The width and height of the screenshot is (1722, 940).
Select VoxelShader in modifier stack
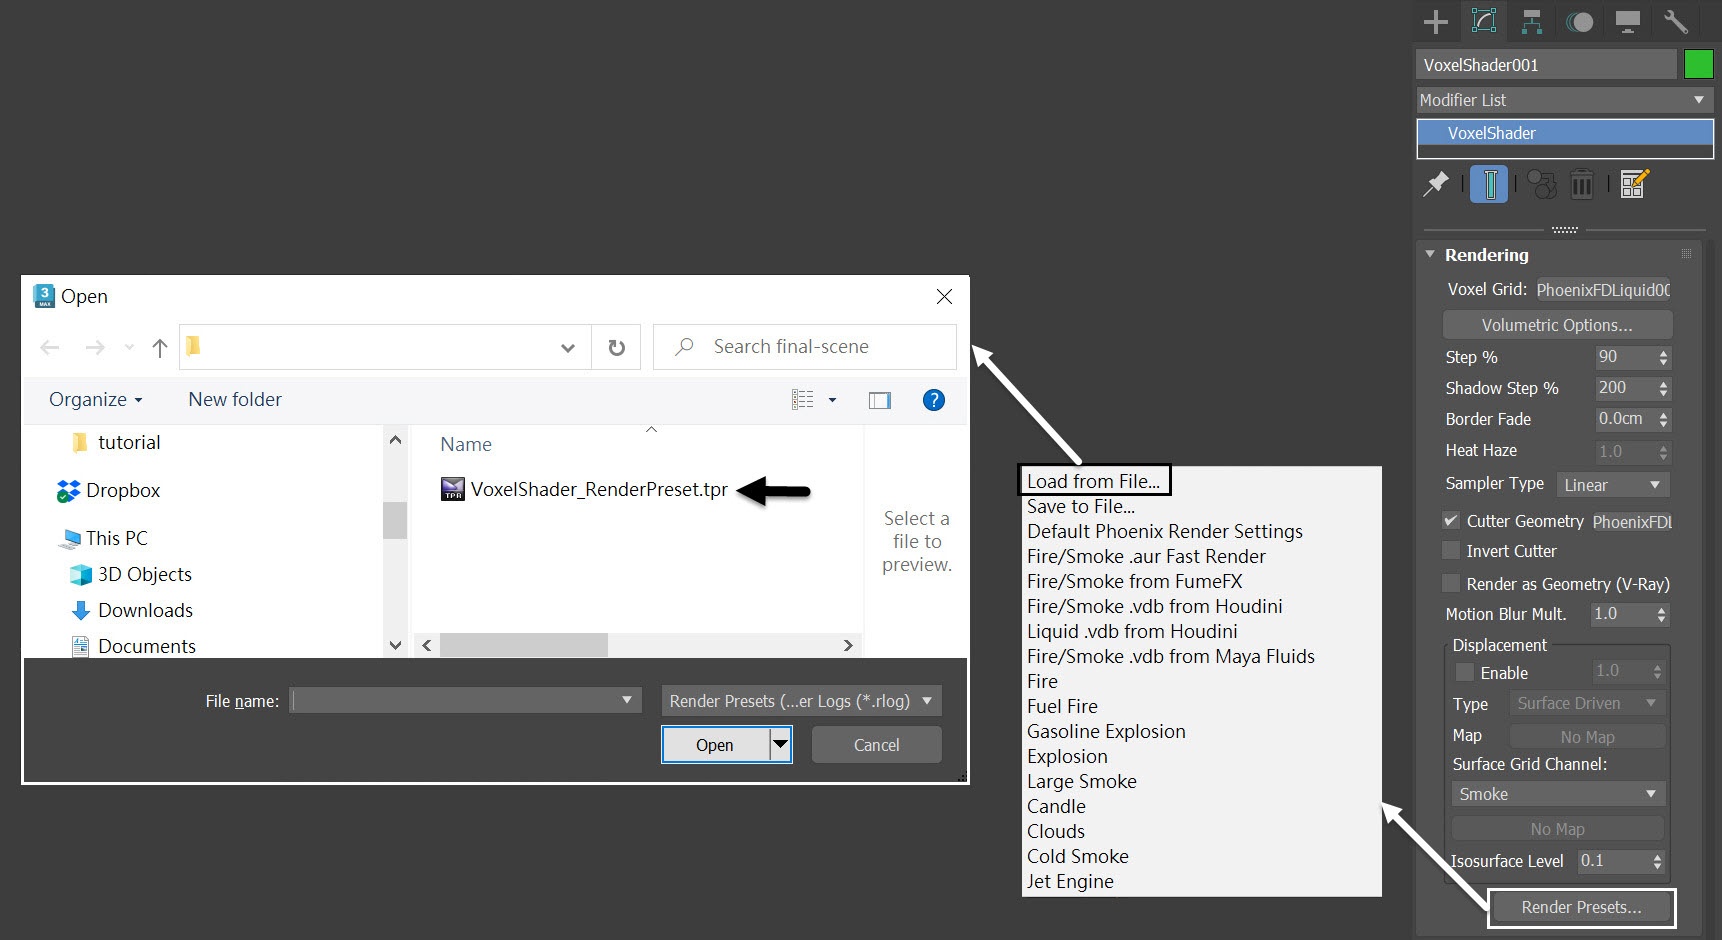(1565, 133)
